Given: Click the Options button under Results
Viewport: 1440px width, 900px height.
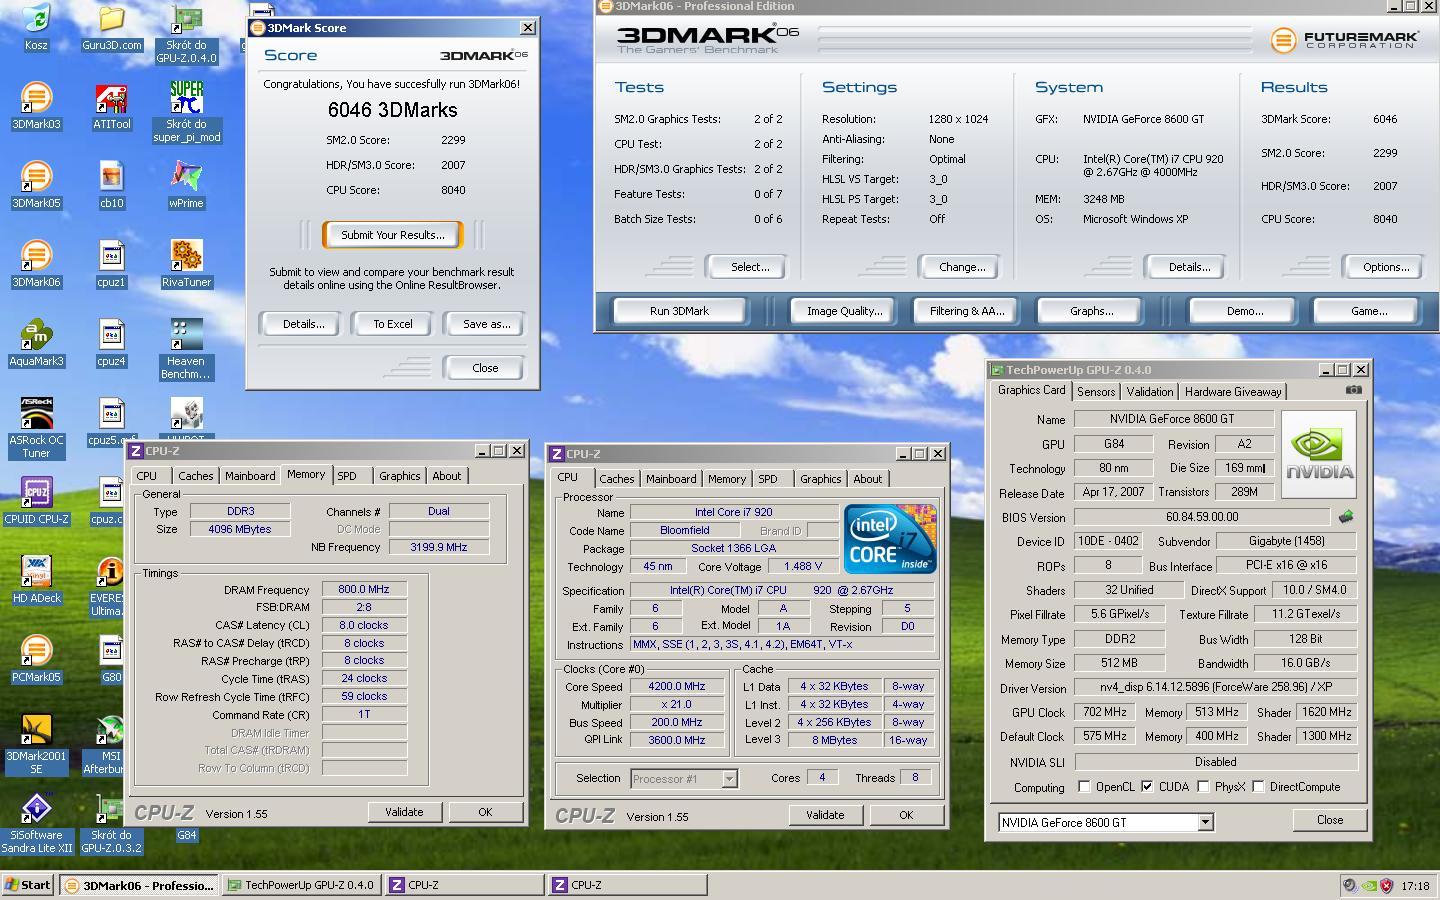Looking at the screenshot, I should pos(1386,267).
